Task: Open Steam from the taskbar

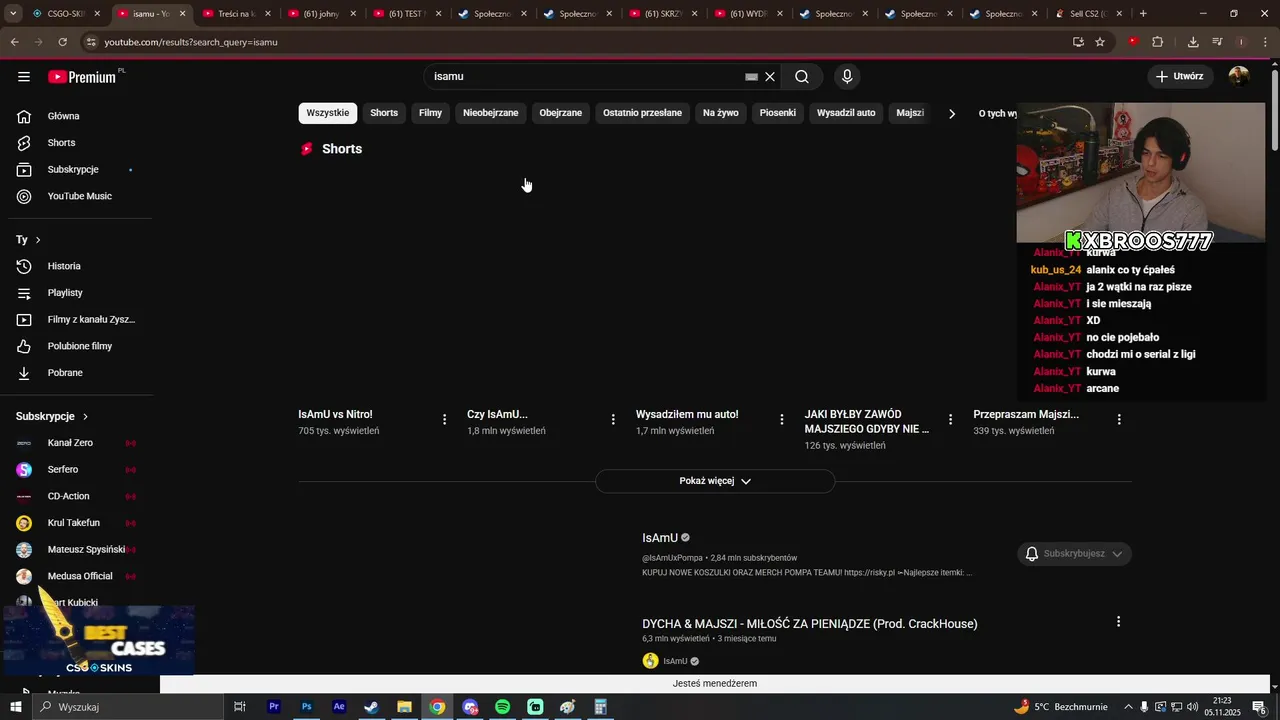Action: [x=371, y=707]
